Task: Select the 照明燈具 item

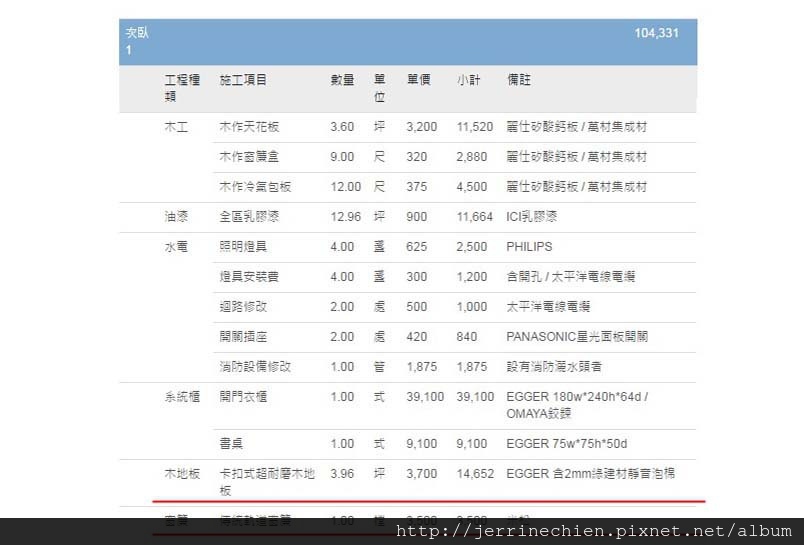Action: coord(243,247)
